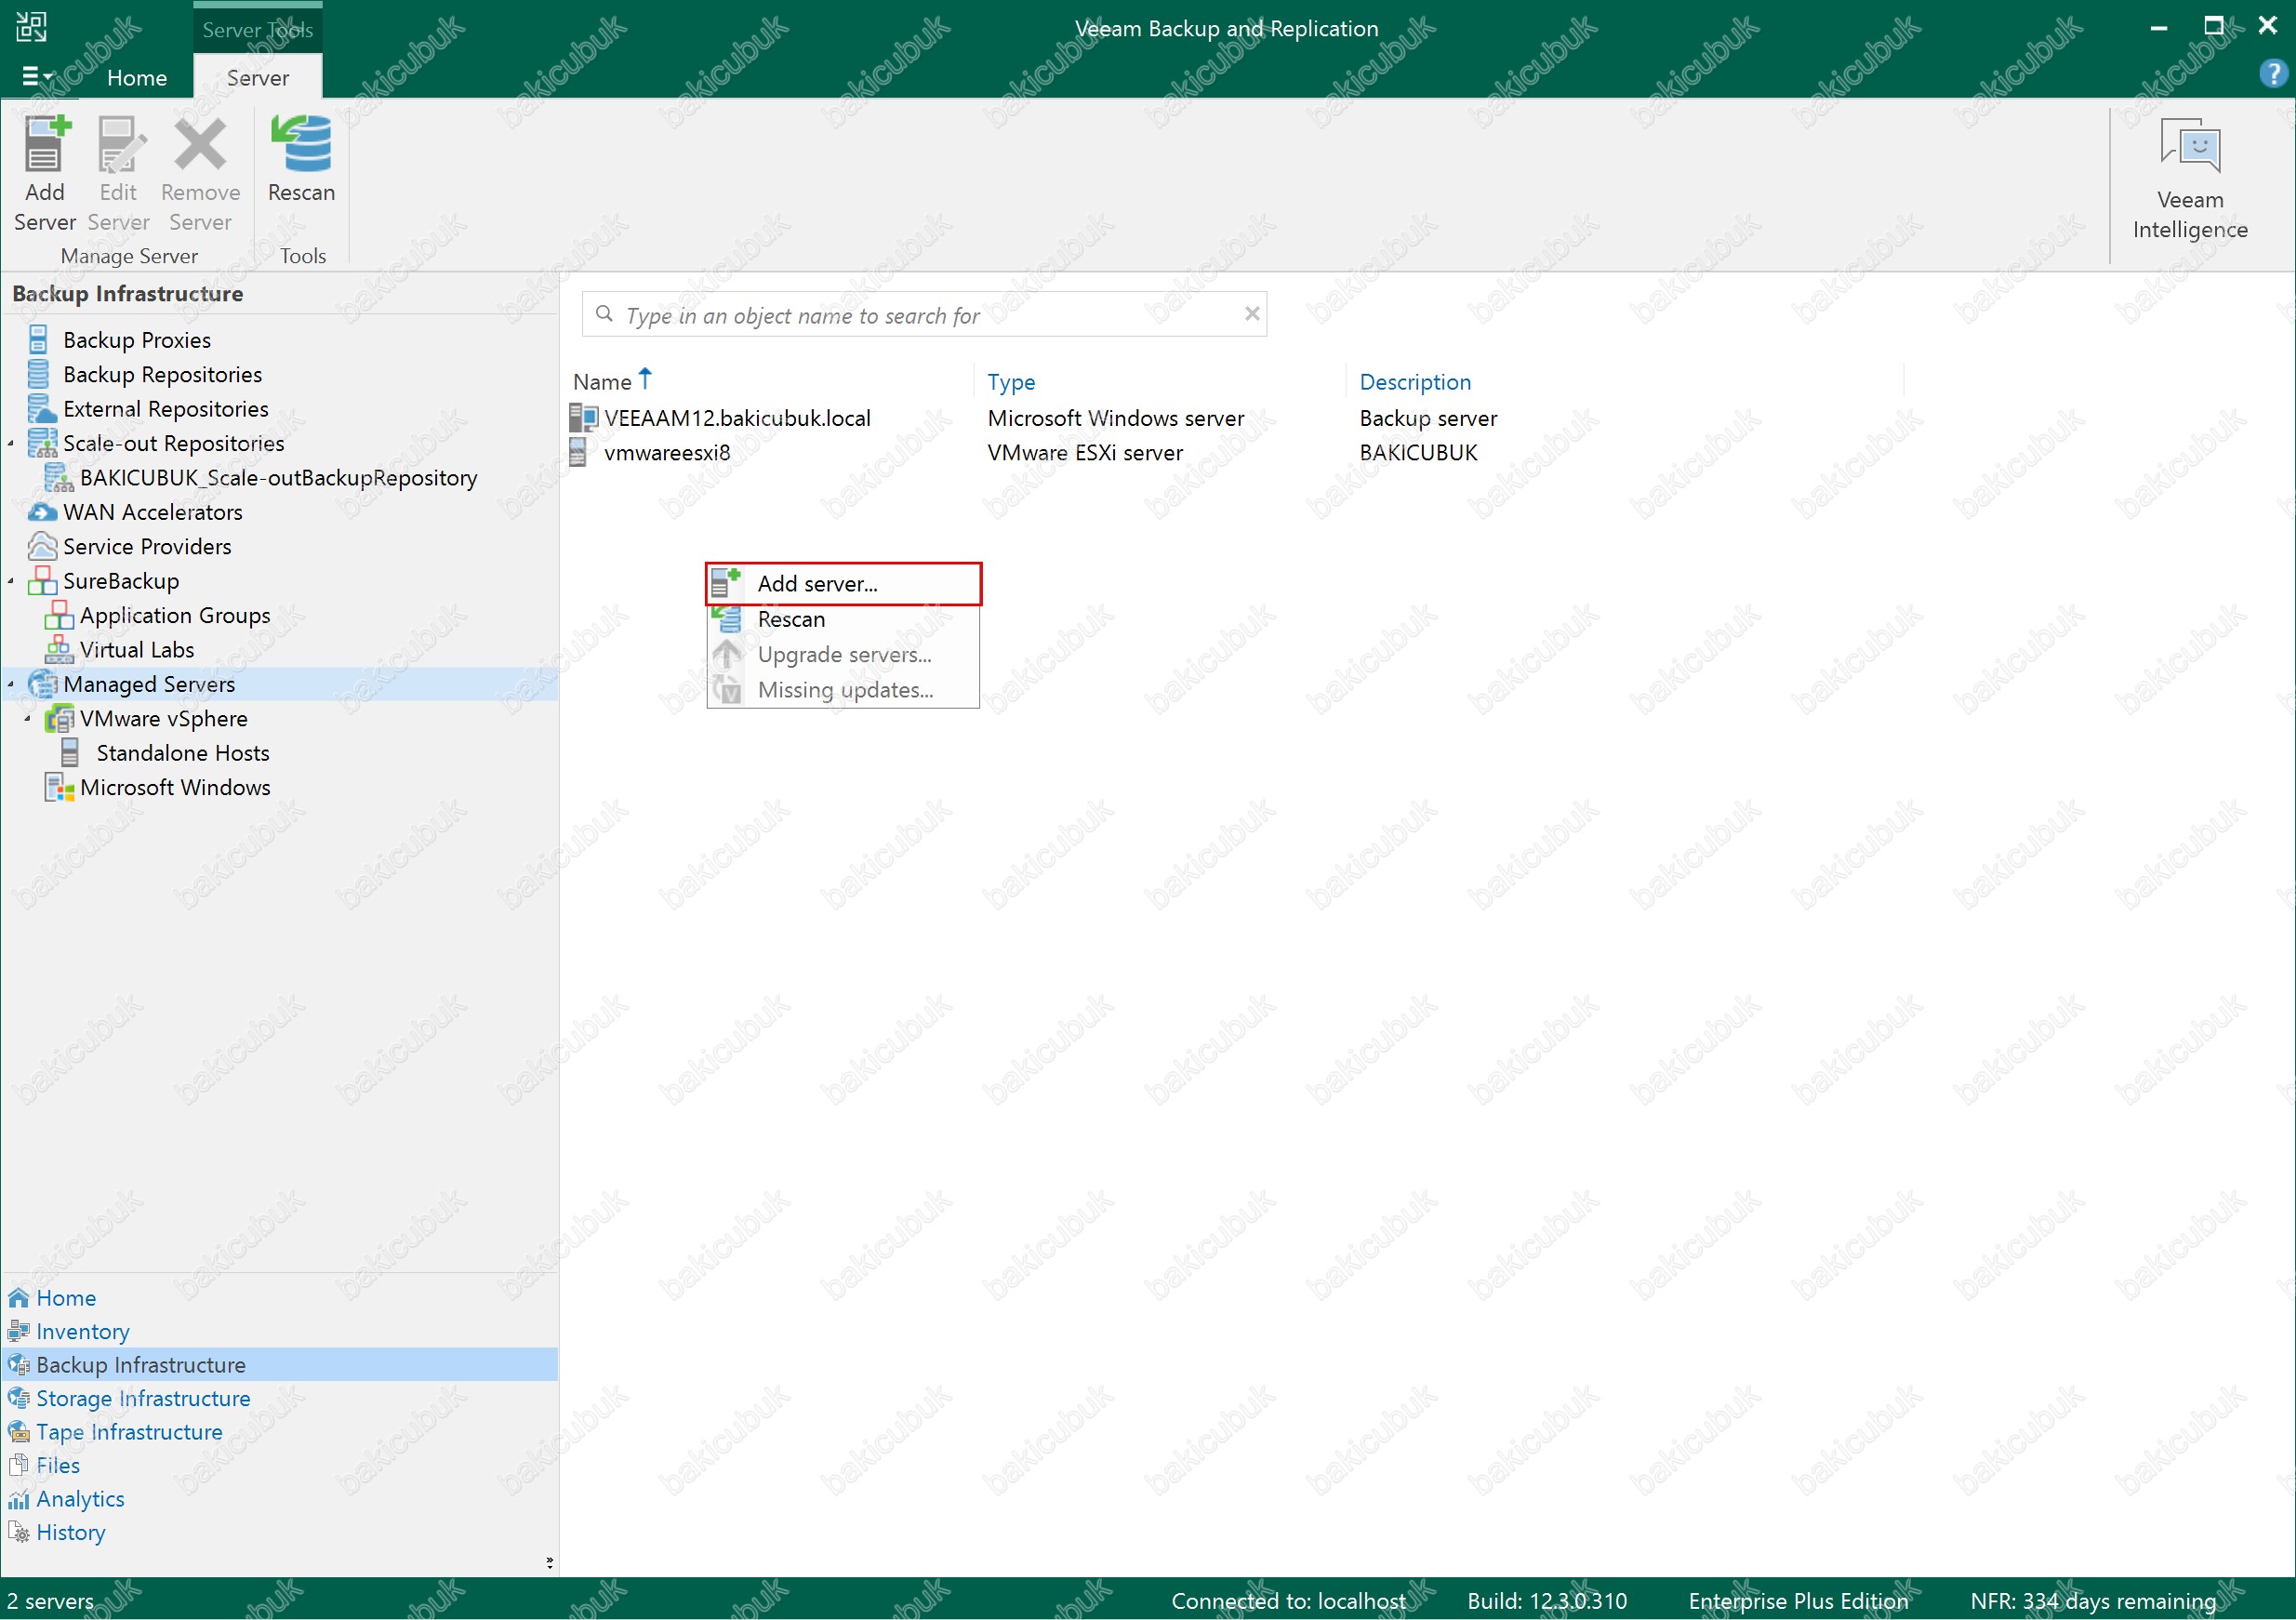This screenshot has height=1620, width=2296.
Task: Sort by the Description column header
Action: tap(1415, 381)
